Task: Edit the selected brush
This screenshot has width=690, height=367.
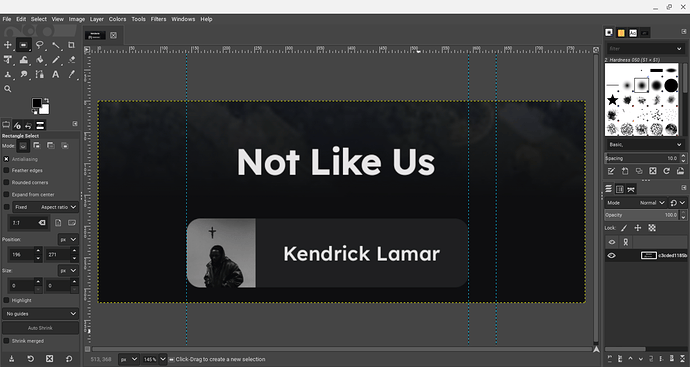Action: click(611, 171)
